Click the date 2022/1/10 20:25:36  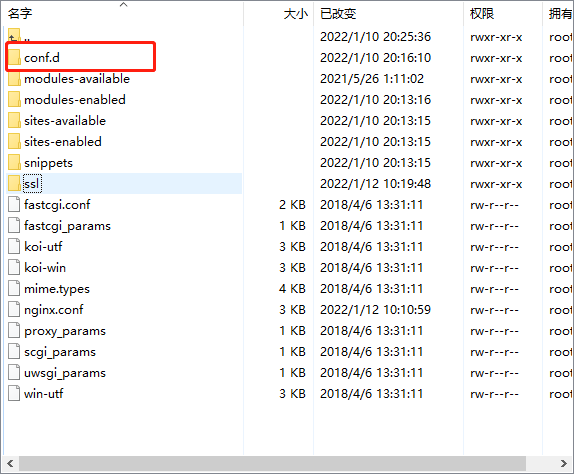(376, 37)
